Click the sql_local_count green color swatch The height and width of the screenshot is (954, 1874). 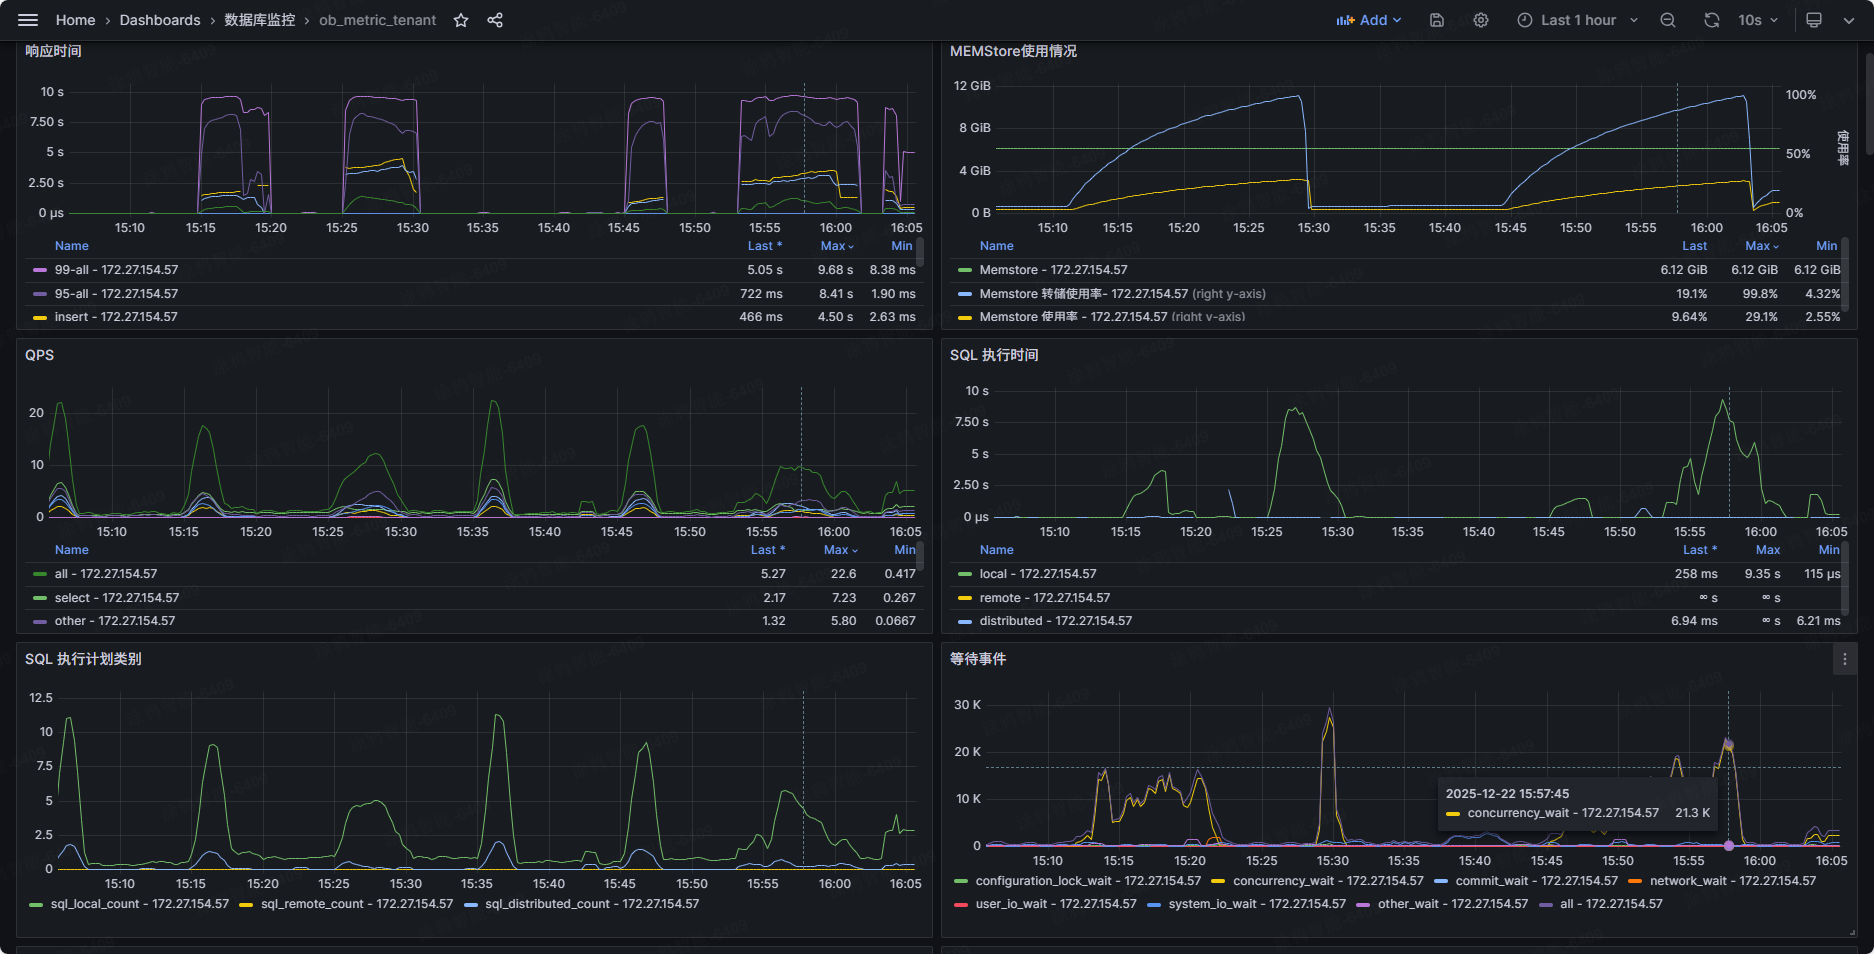coord(36,904)
